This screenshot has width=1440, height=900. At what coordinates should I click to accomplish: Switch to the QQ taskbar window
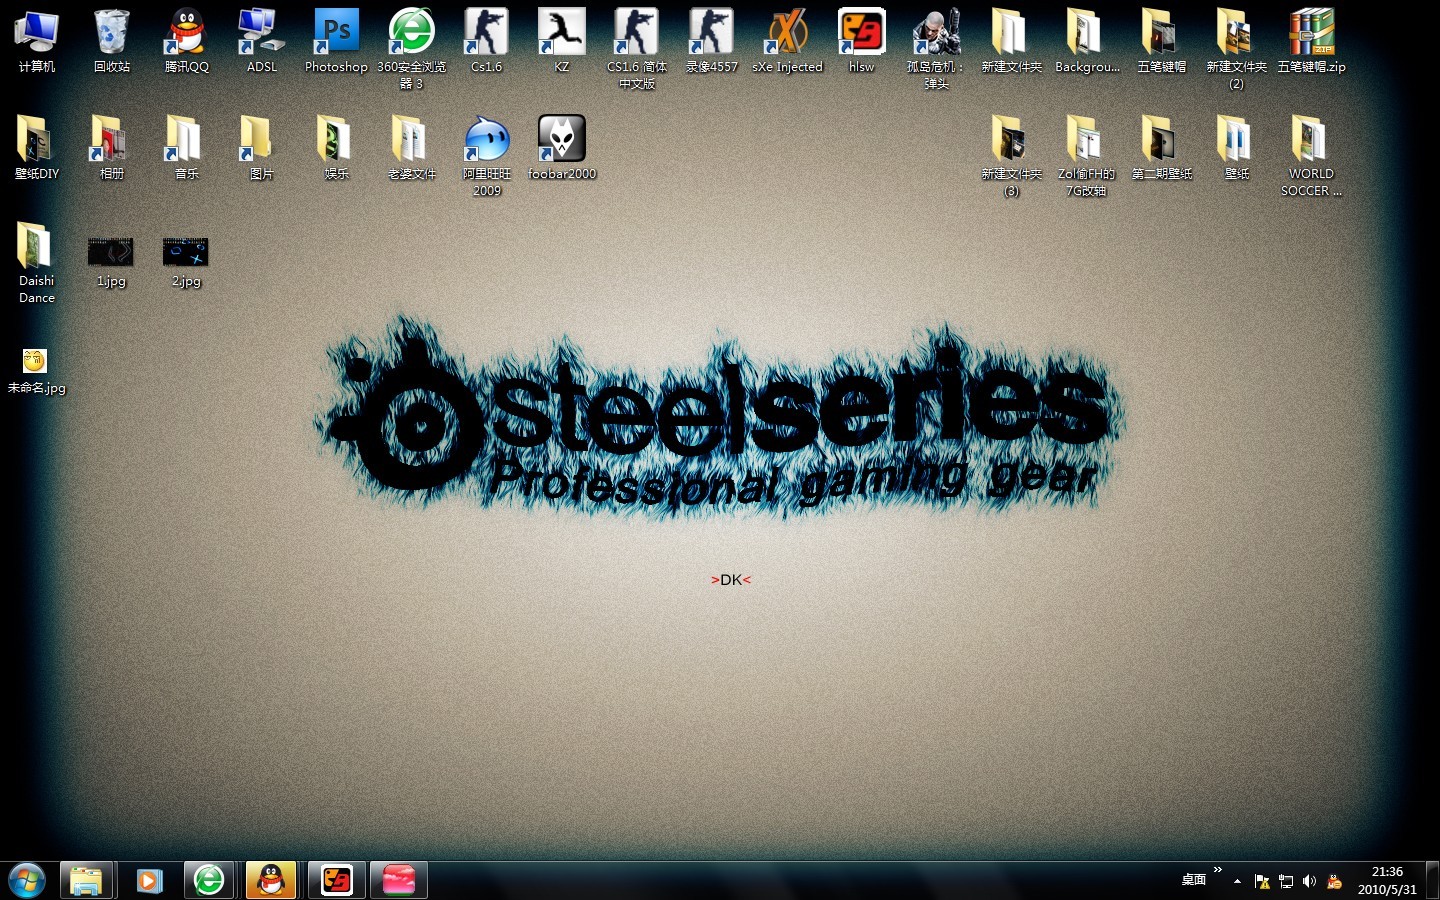point(271,880)
